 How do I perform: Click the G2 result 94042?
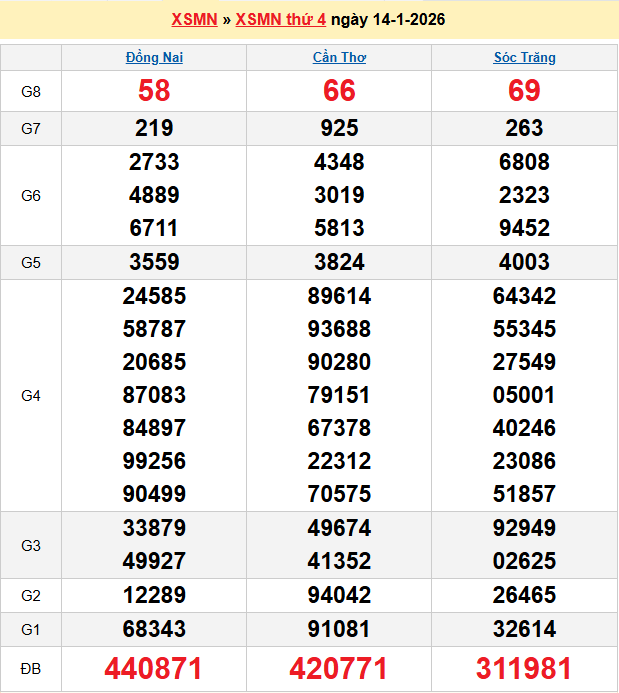coord(339,595)
